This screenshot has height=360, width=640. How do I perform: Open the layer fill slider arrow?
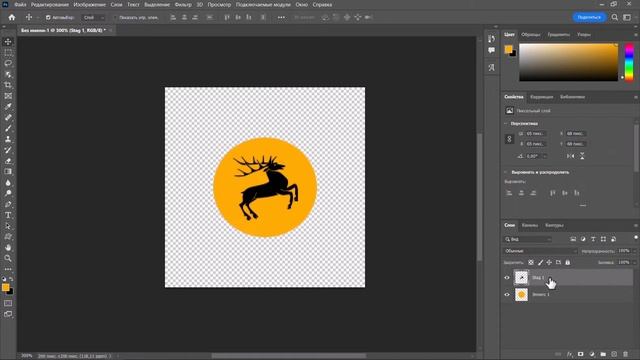634,262
